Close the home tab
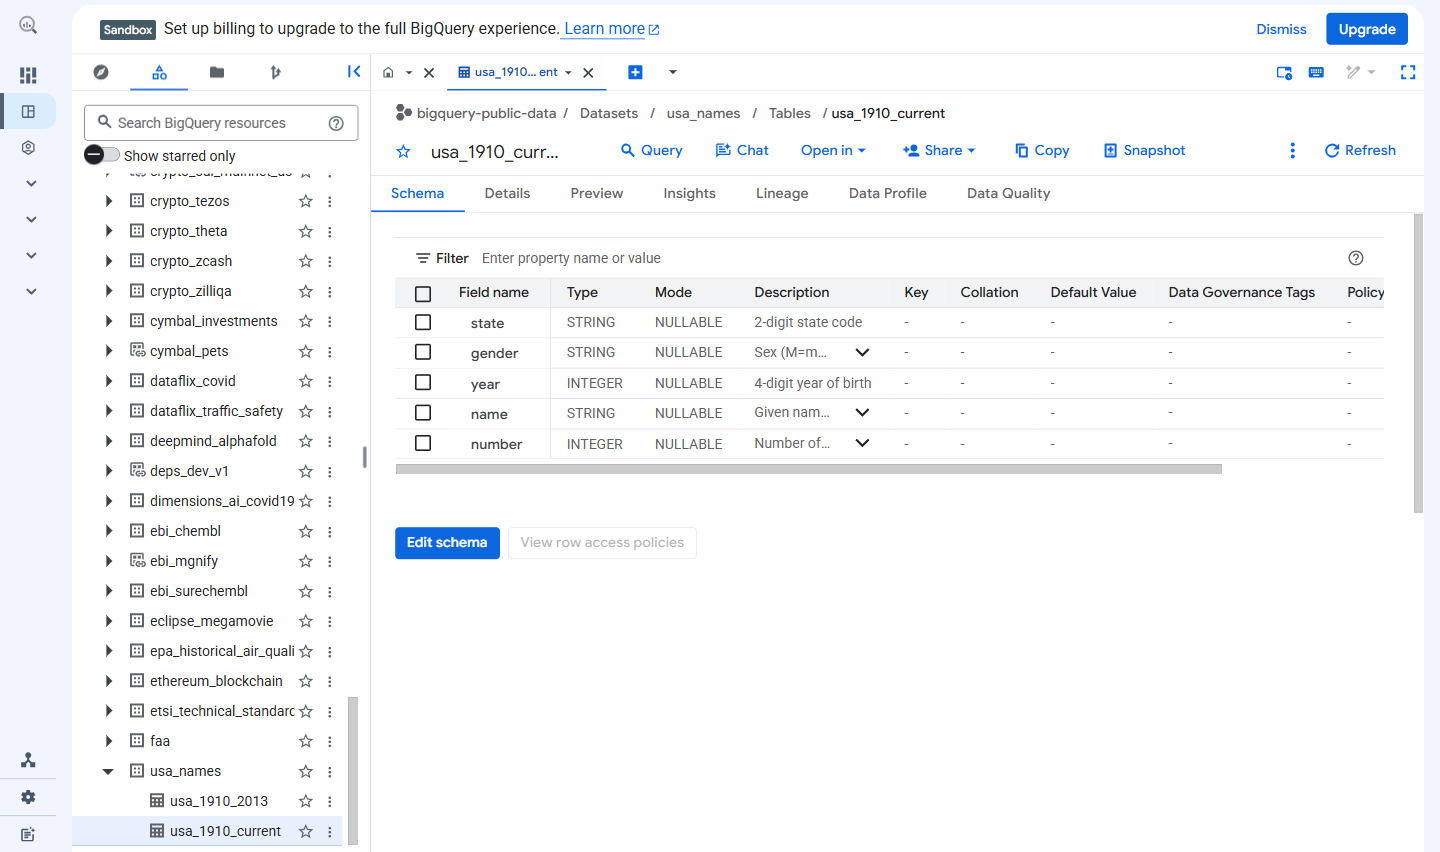The height and width of the screenshot is (852, 1440). pos(429,72)
